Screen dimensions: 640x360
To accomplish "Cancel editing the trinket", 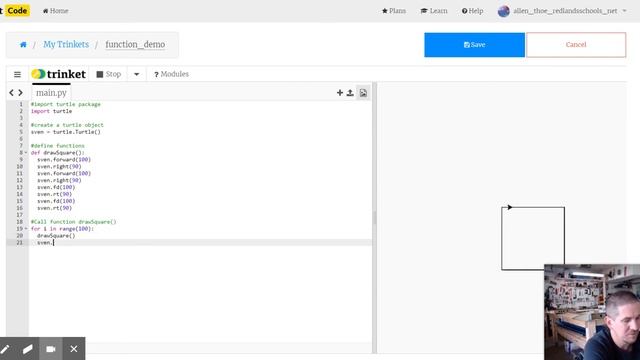I will [x=576, y=45].
